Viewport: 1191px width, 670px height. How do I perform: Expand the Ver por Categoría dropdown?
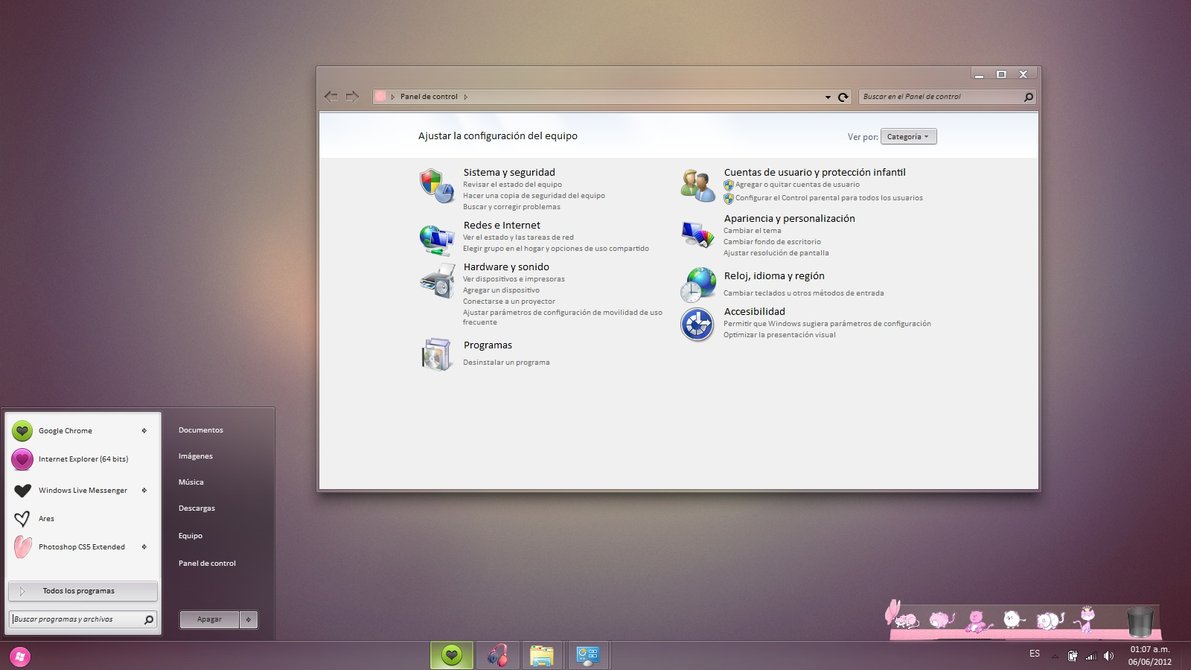coord(908,137)
